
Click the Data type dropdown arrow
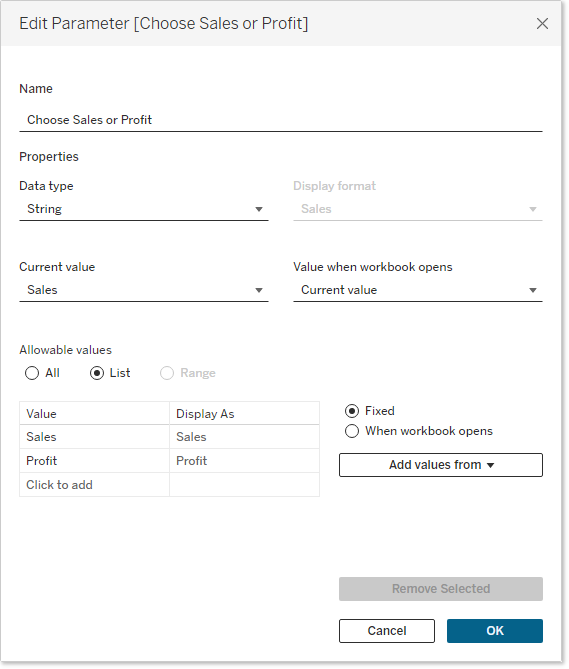pos(258,209)
